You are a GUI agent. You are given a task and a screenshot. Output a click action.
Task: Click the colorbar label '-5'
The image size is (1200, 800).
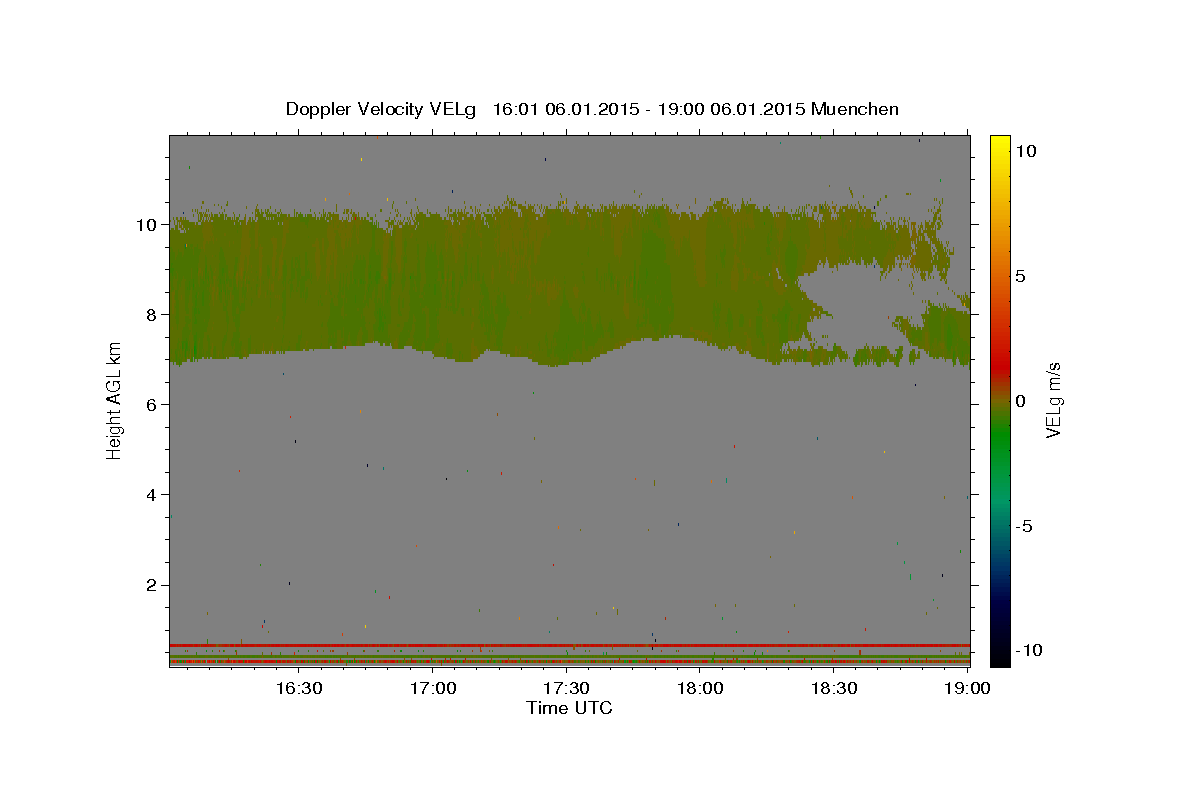click(x=1022, y=526)
